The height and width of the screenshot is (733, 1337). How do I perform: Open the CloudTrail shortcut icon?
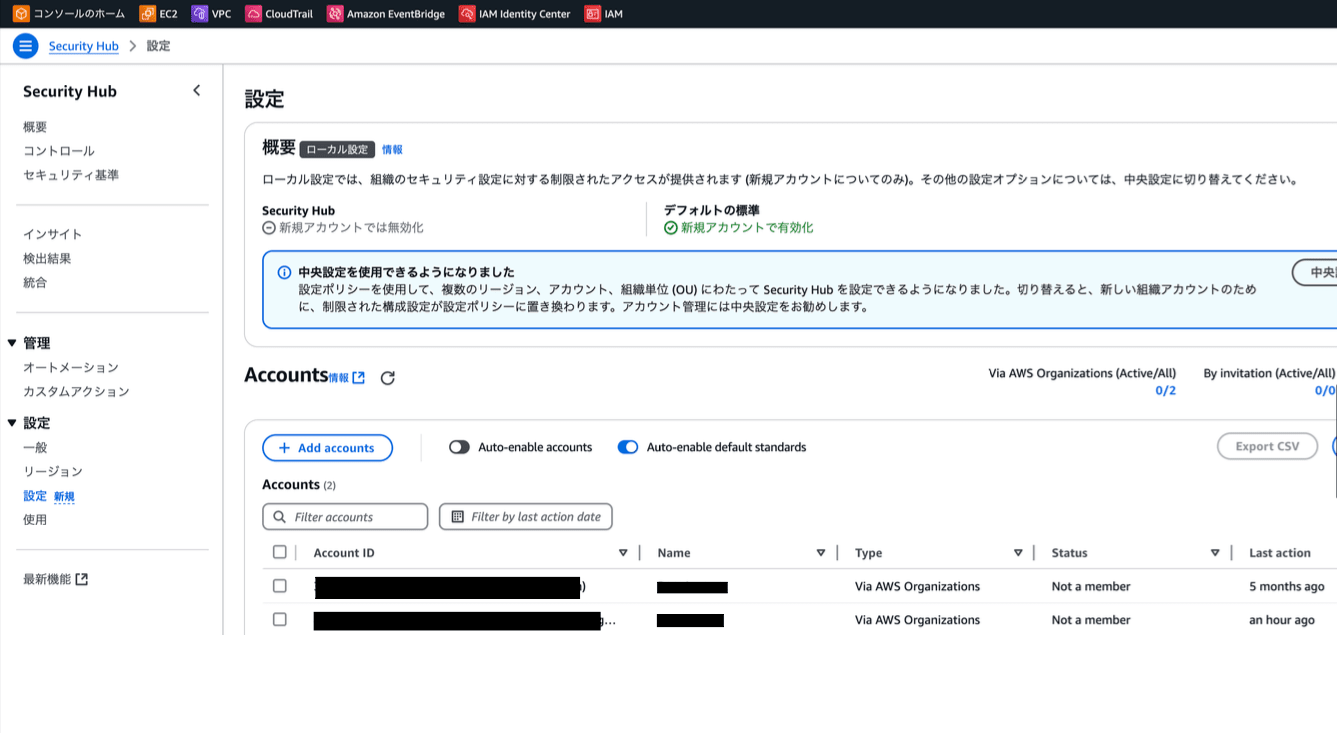point(253,14)
